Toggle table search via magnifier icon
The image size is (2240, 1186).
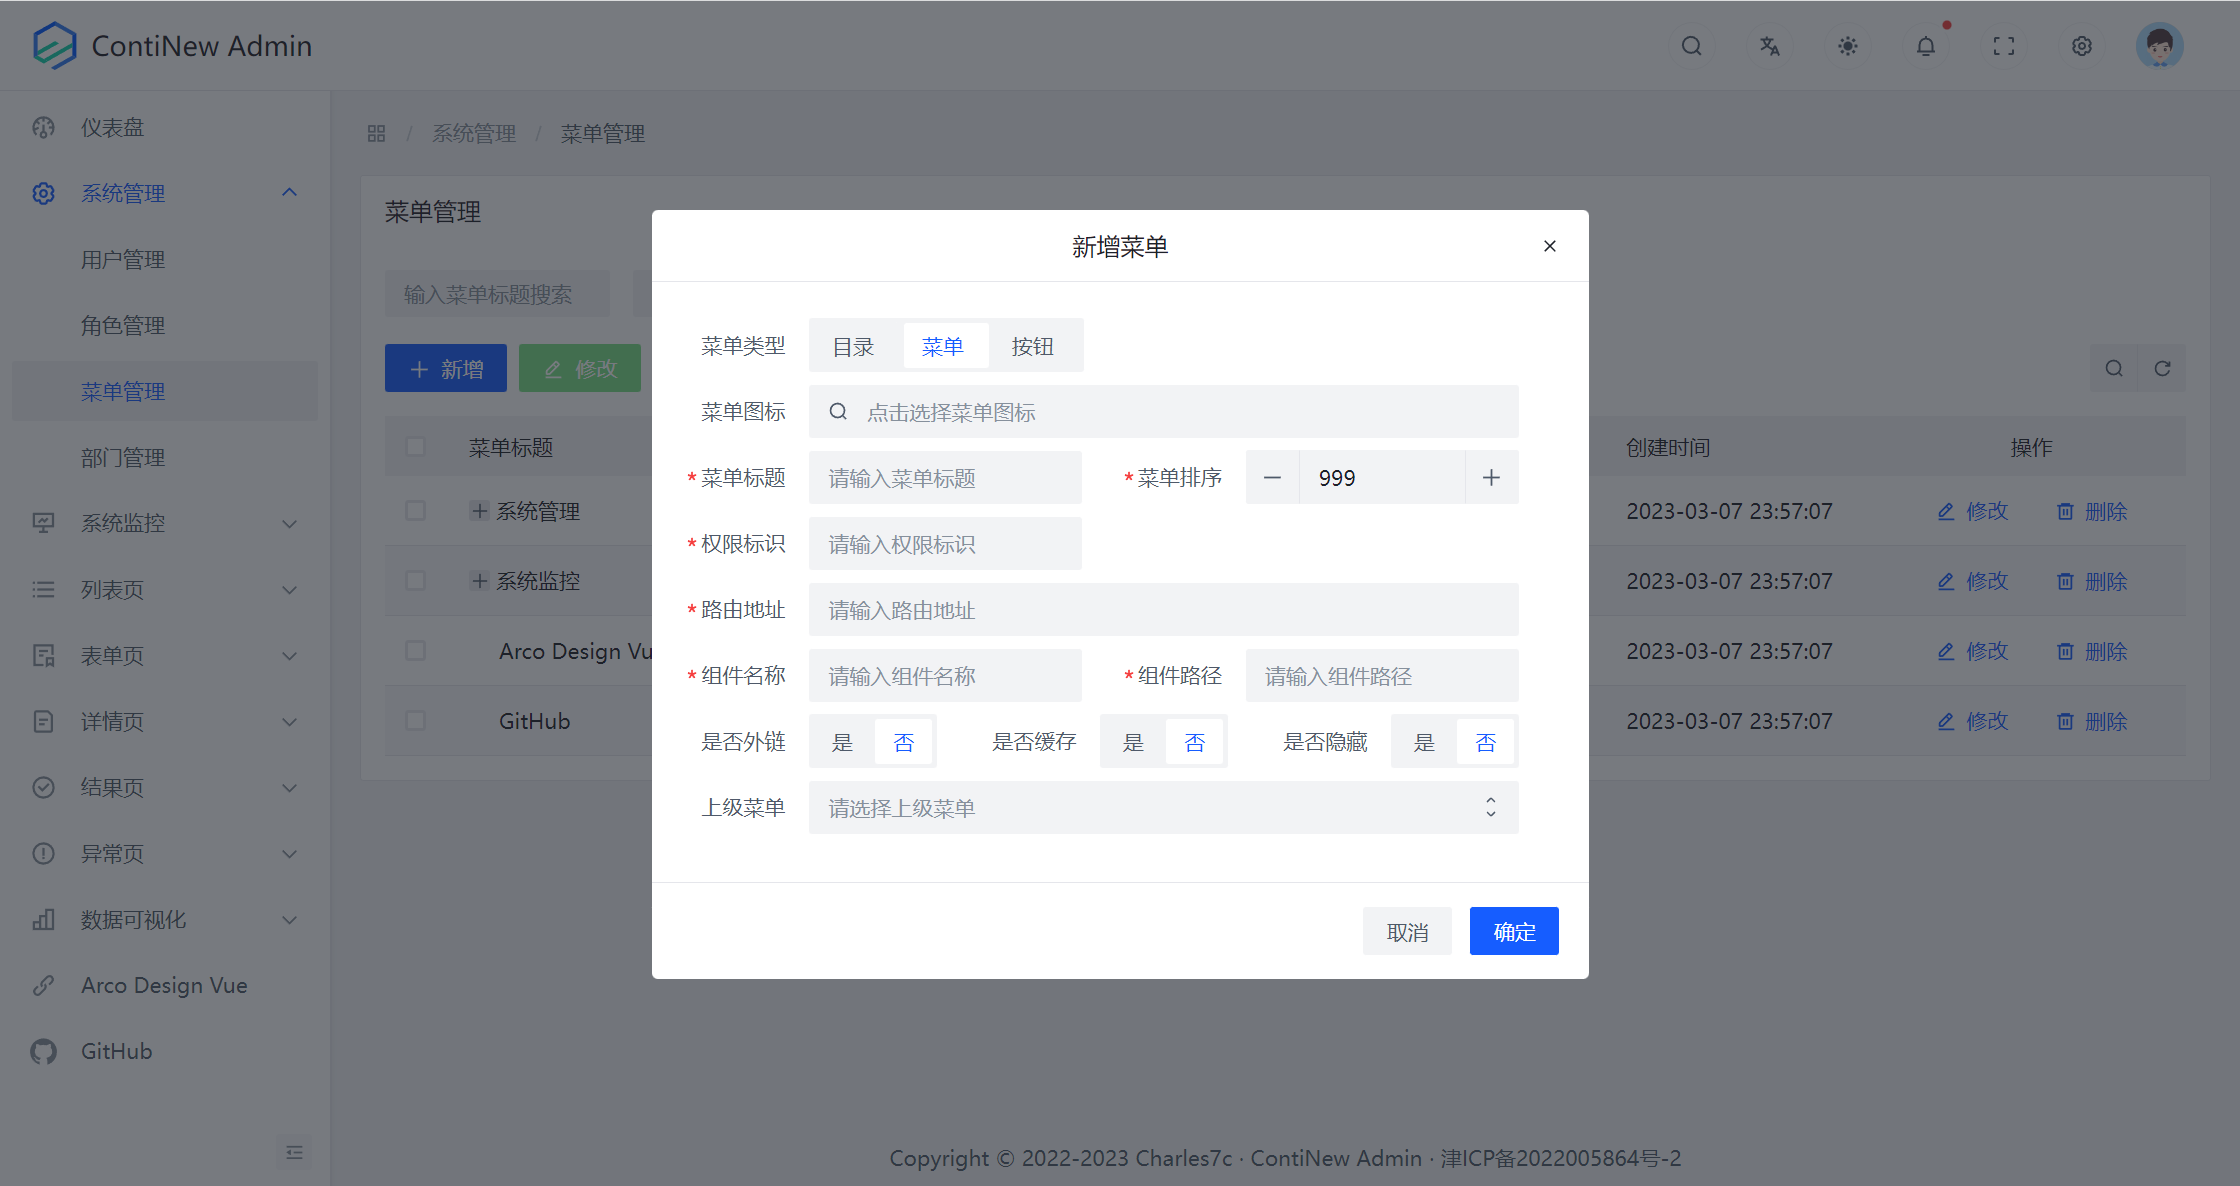2114,368
